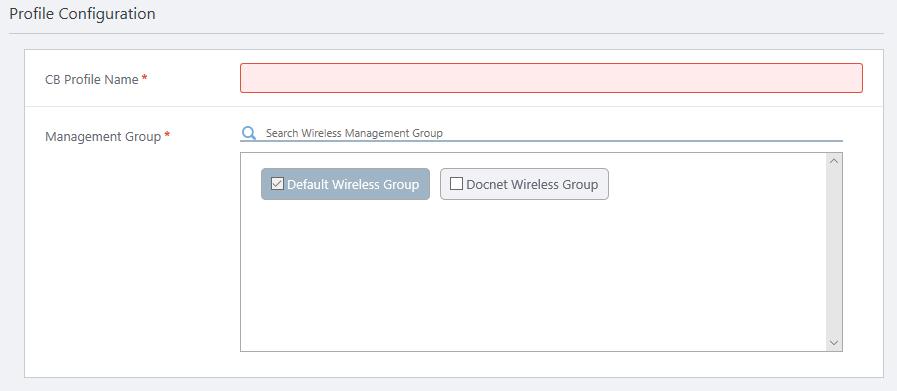
Task: Click the search magnifier icon
Action: coord(248,133)
